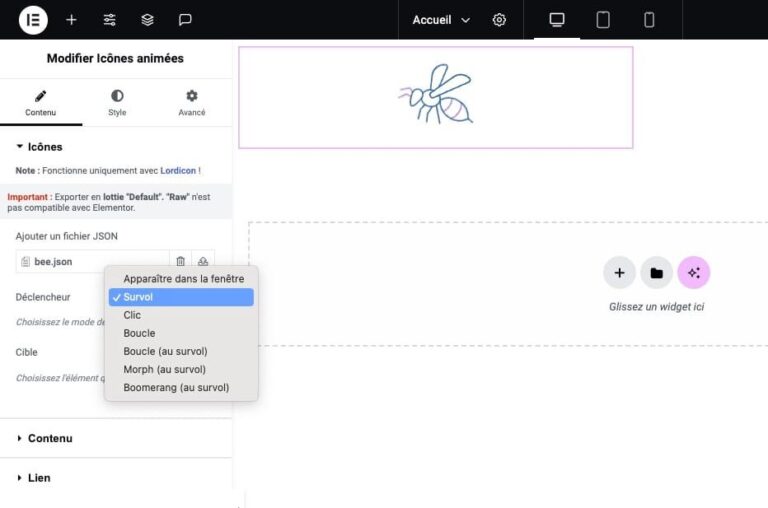Screen dimensions: 768x508
Task: Click the 'Cible' label
Action: (x=26, y=352)
